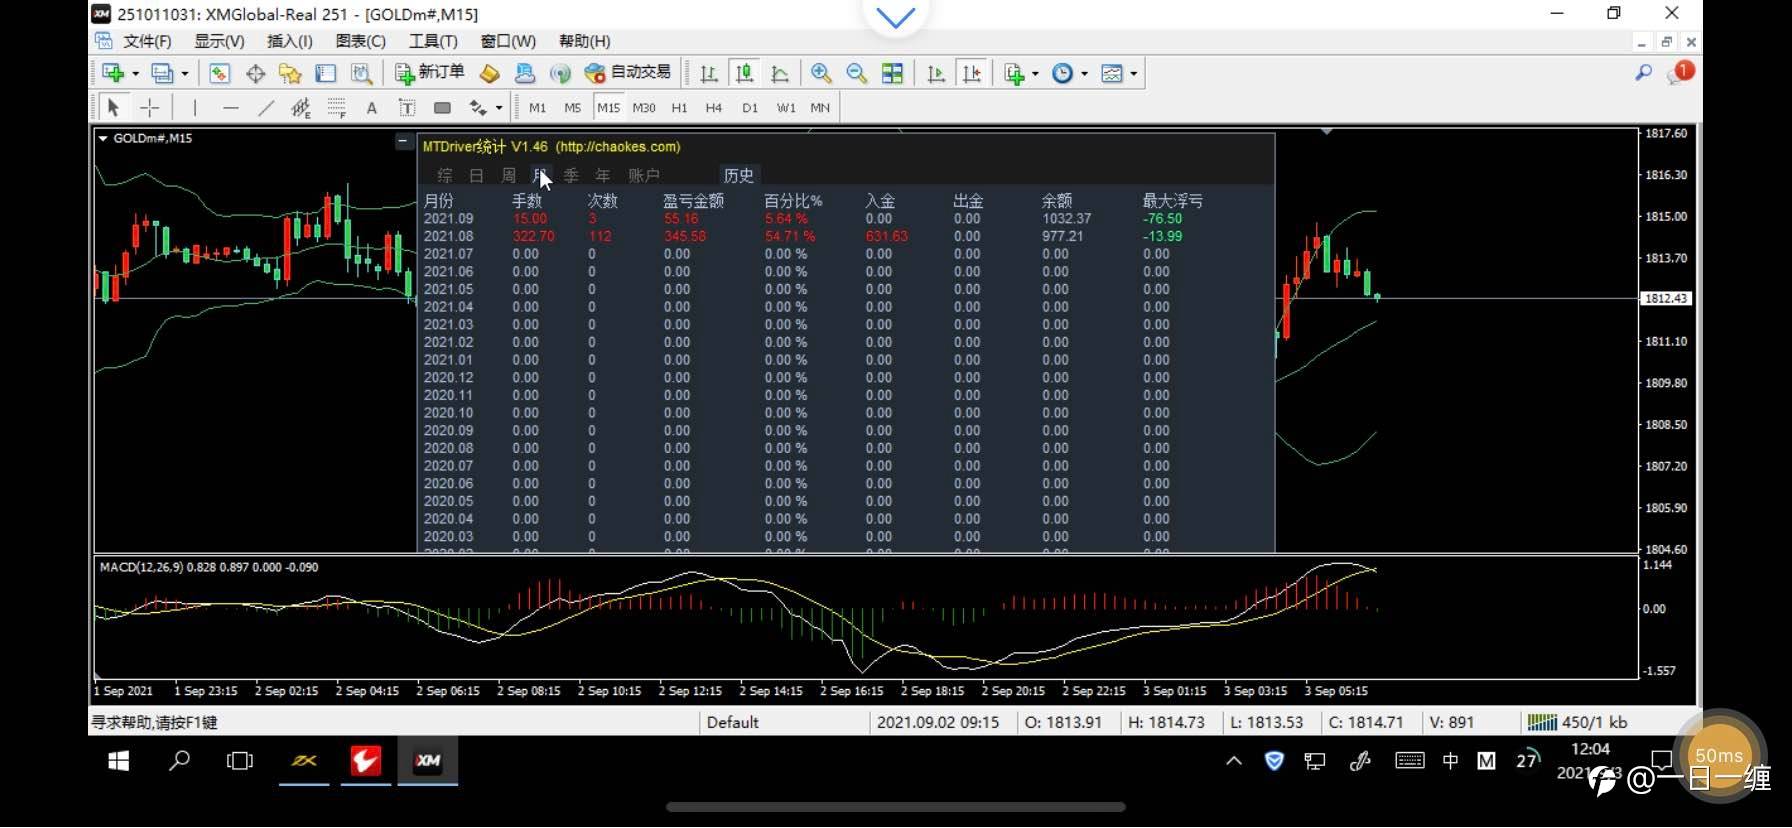Open the 工具(T) menu
The height and width of the screenshot is (828, 1792).
pyautogui.click(x=432, y=41)
